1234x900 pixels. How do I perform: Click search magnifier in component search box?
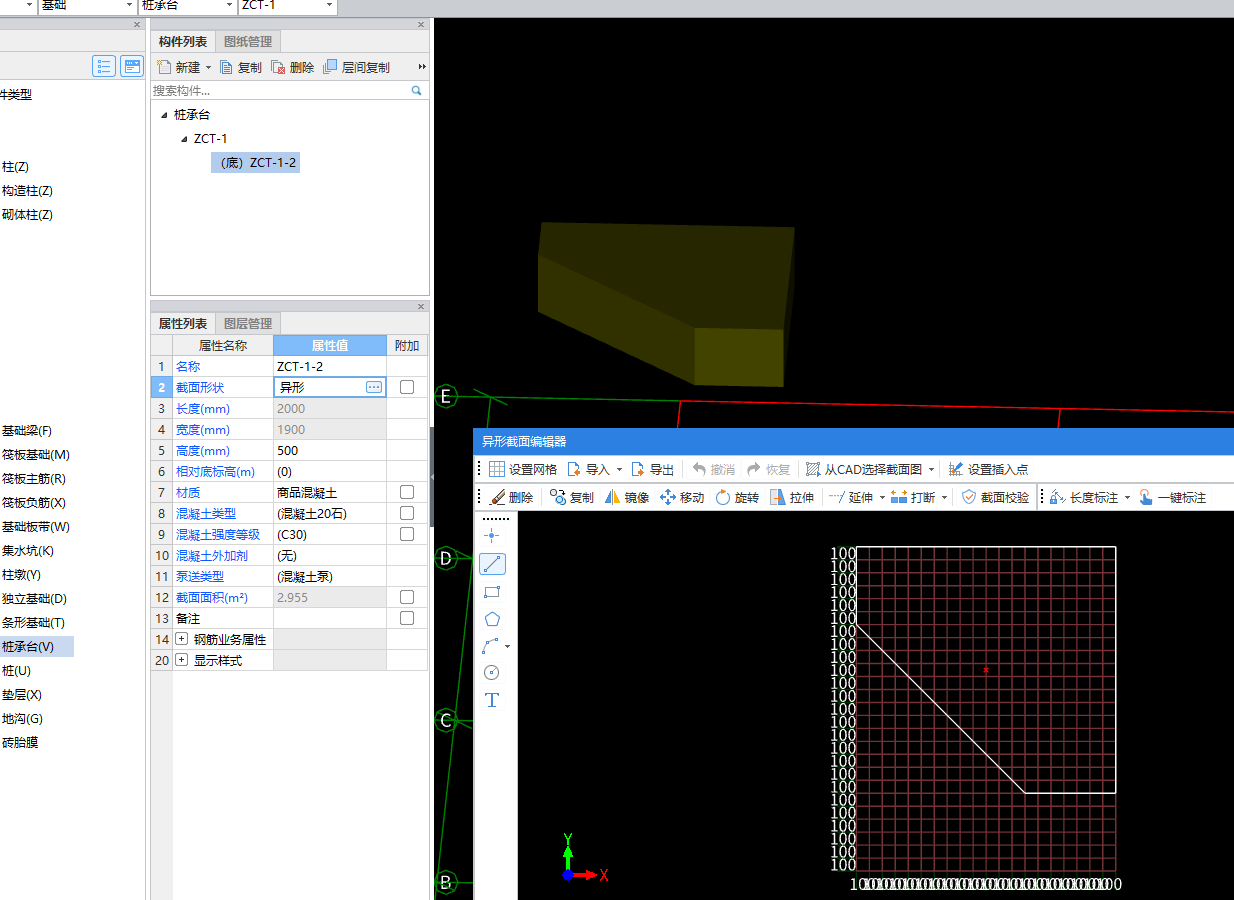click(417, 90)
